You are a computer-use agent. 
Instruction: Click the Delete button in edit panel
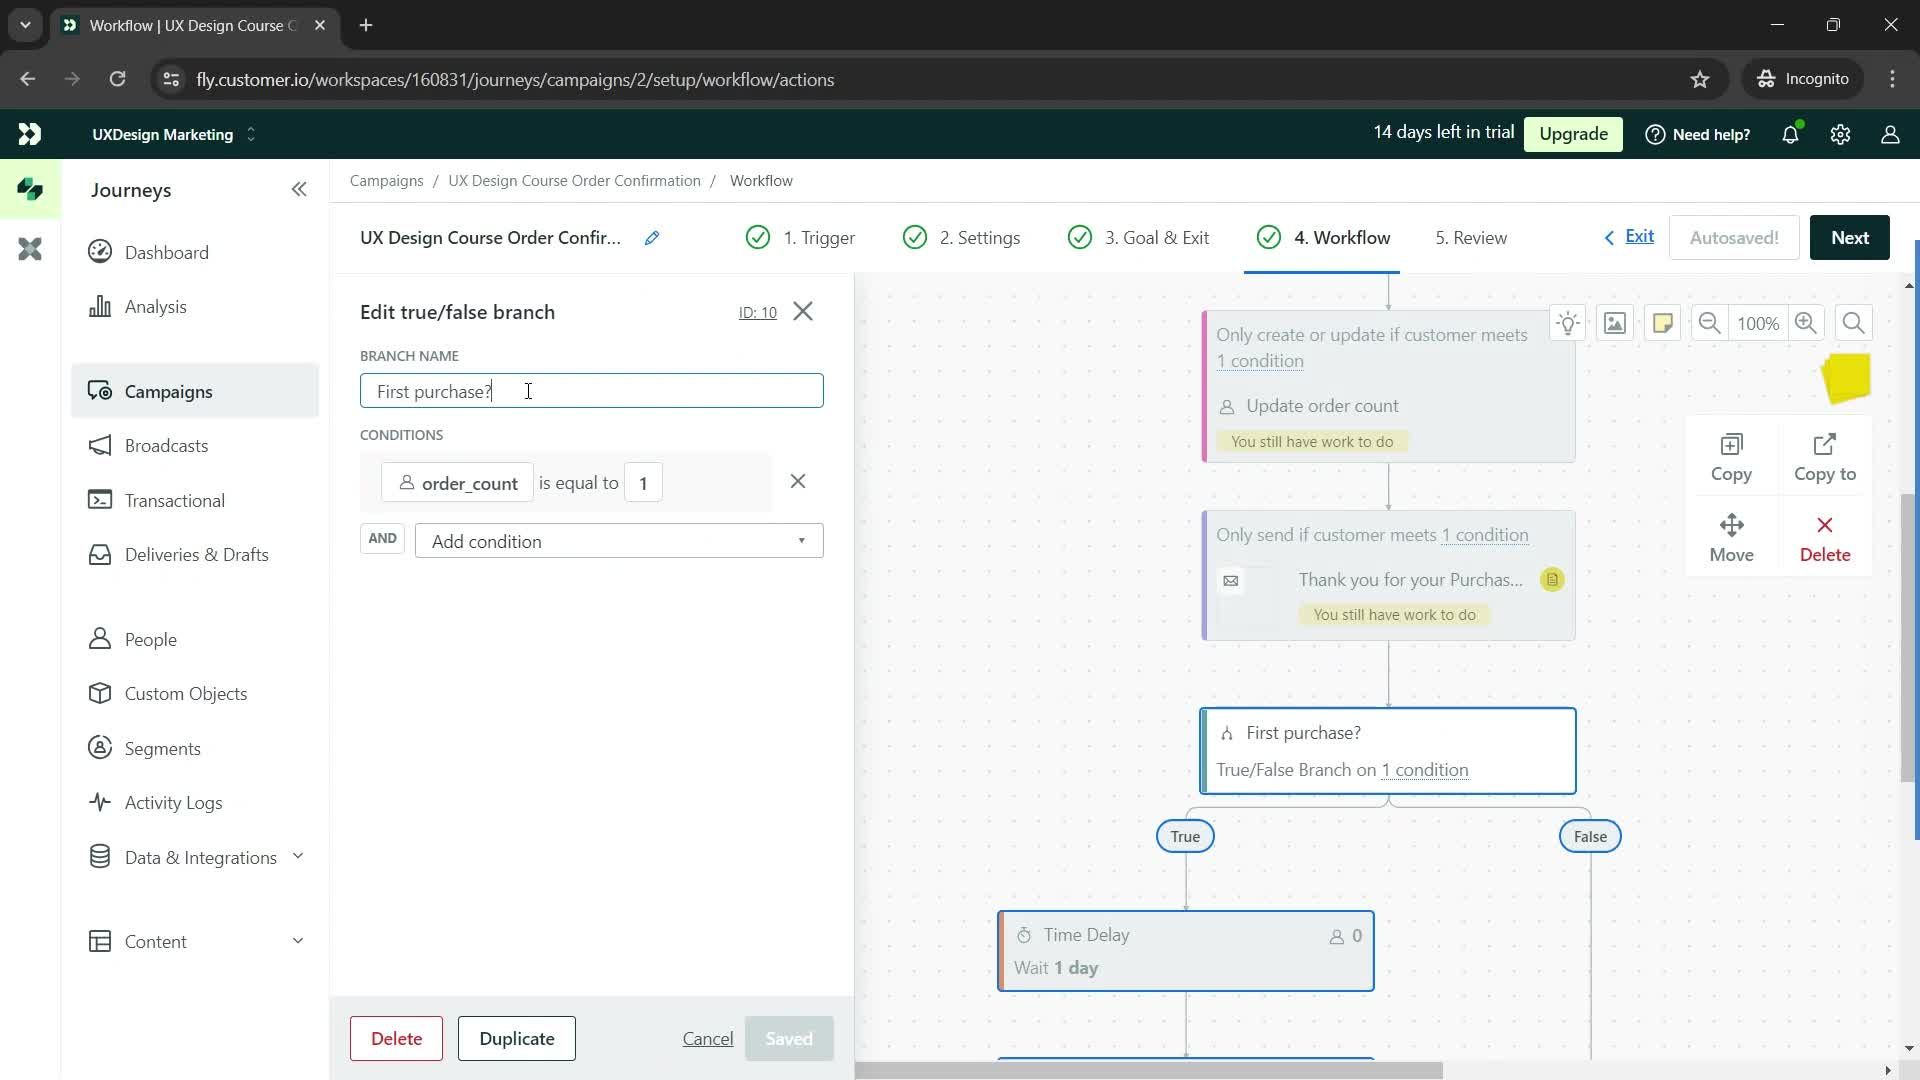pos(397,1039)
